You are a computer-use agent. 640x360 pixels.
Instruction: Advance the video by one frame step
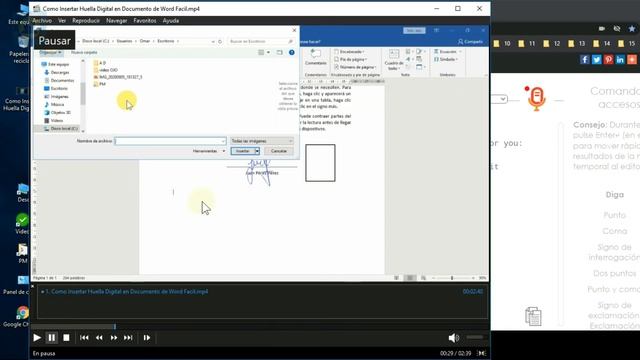coord(147,338)
